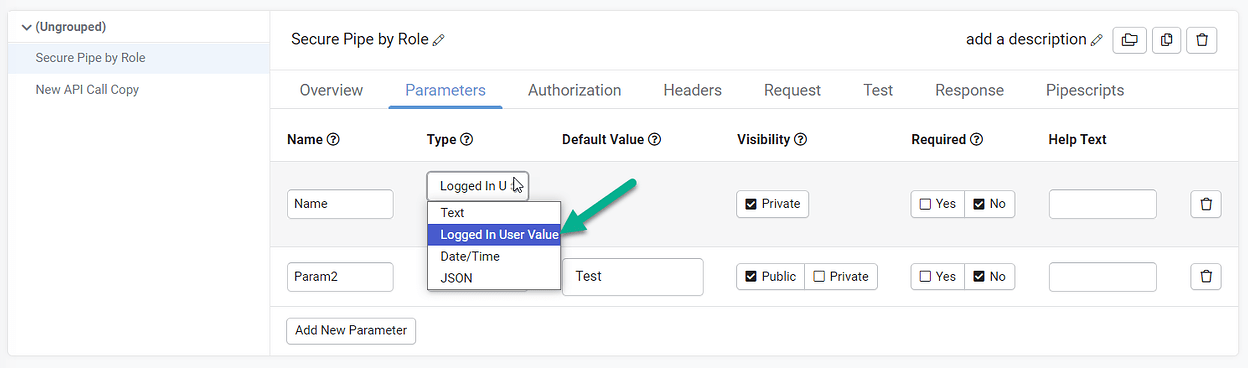Delete the Param2 parameter row

click(1205, 277)
